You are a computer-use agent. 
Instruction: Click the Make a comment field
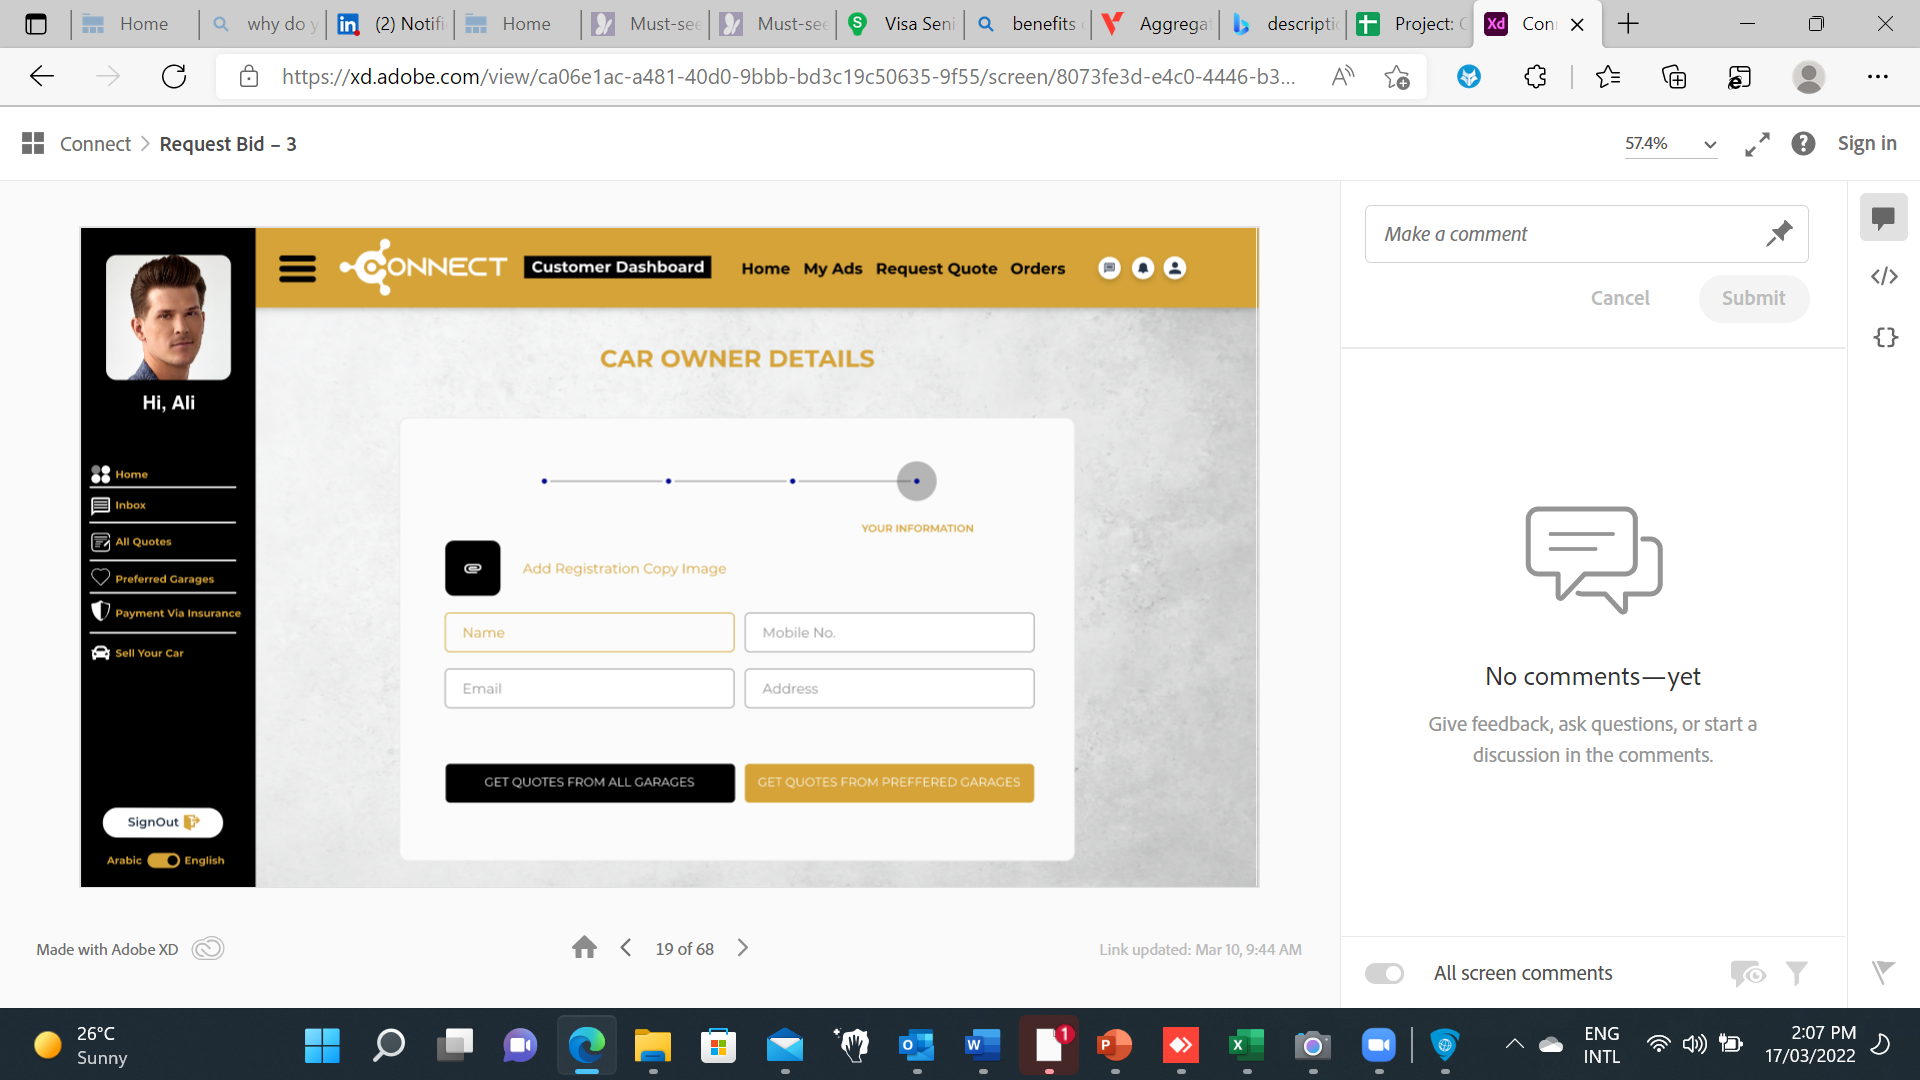click(1560, 234)
